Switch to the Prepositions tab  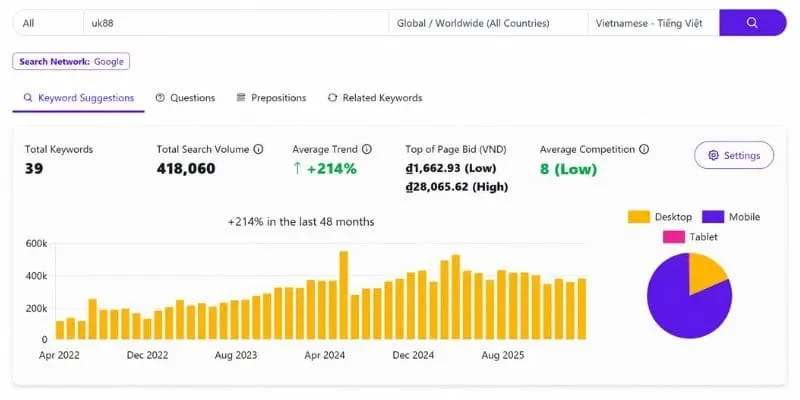click(x=271, y=98)
